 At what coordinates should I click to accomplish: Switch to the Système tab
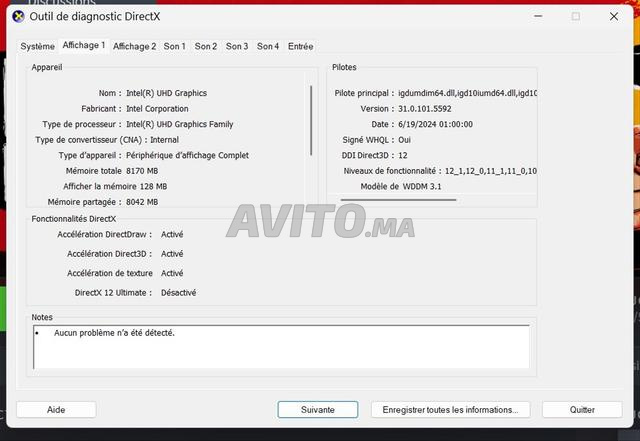point(38,47)
